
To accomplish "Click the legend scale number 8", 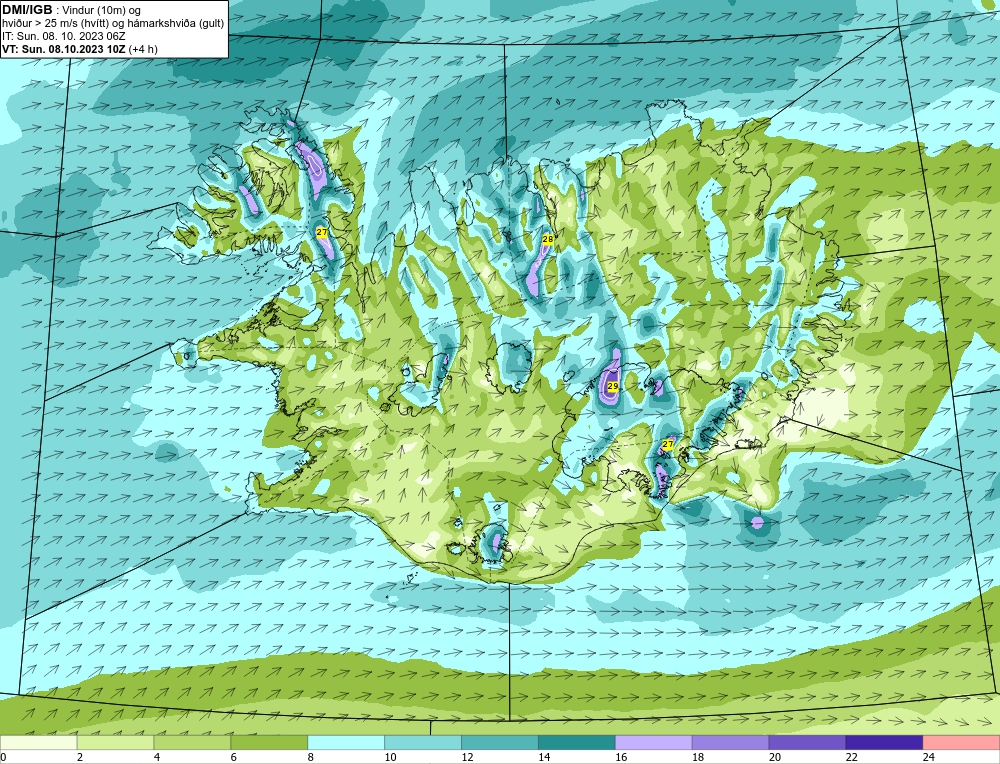I will pyautogui.click(x=311, y=757).
